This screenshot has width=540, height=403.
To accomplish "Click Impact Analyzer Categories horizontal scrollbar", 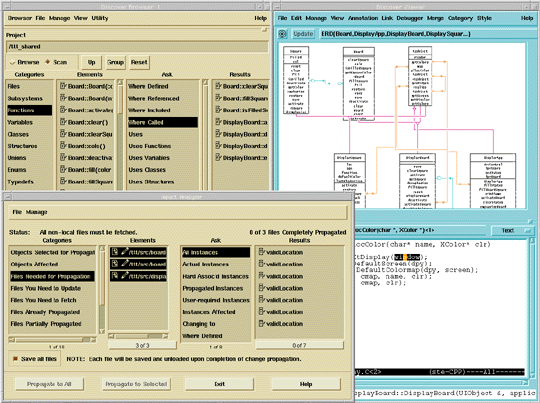I will pos(52,340).
